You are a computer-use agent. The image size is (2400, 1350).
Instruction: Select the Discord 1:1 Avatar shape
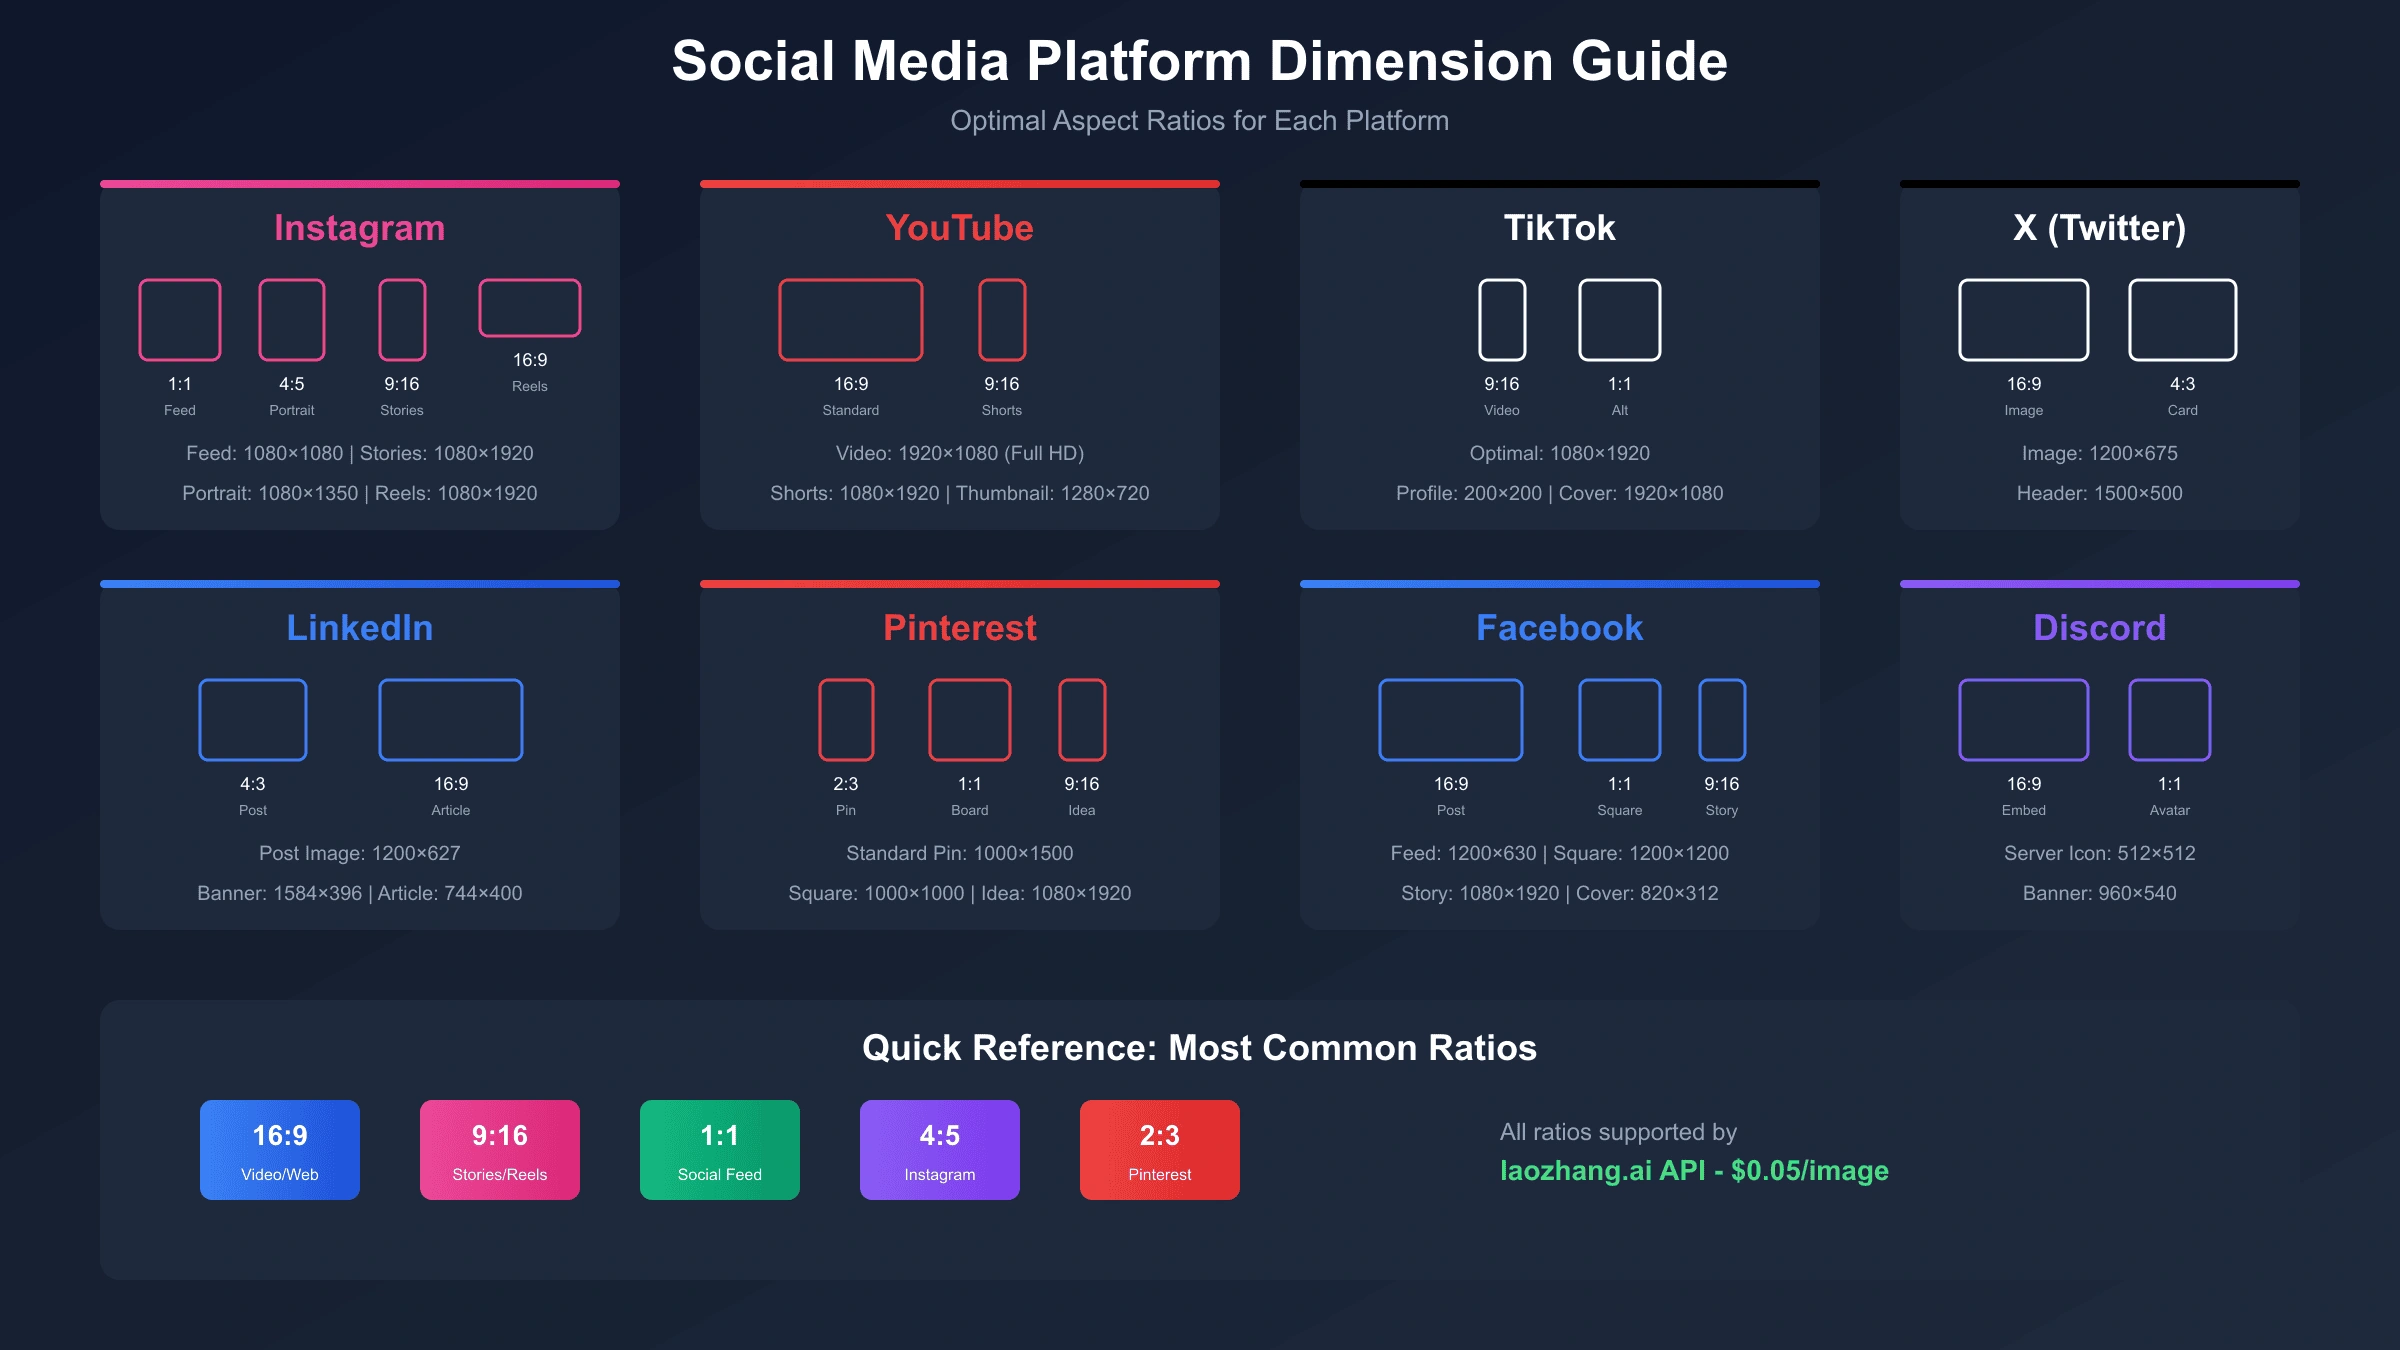(x=2170, y=720)
